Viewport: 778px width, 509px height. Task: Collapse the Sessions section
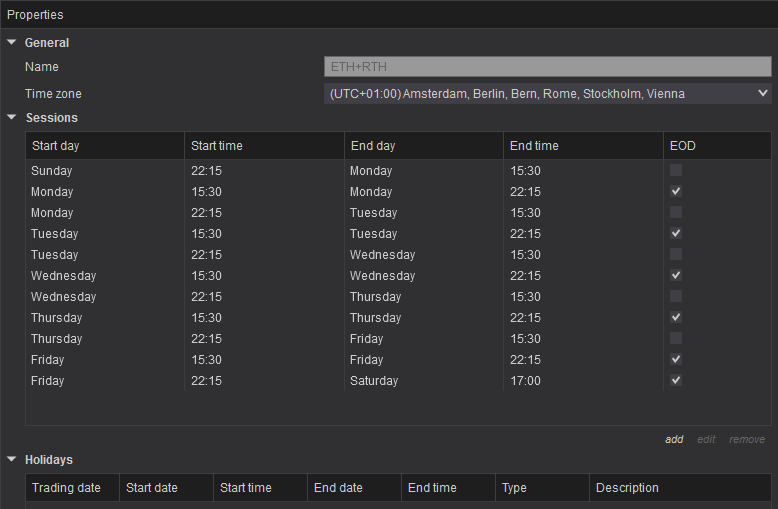point(12,117)
